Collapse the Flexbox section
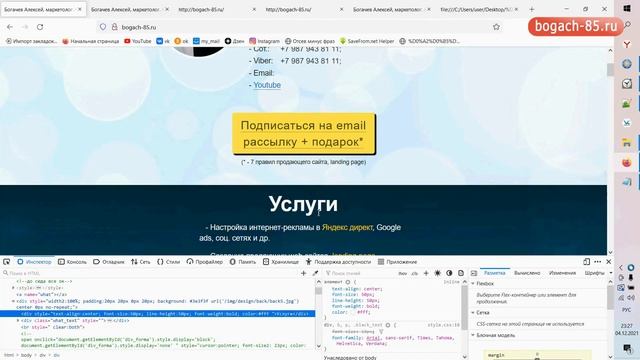Viewport: 640px width, 360px height. pyautogui.click(x=473, y=283)
